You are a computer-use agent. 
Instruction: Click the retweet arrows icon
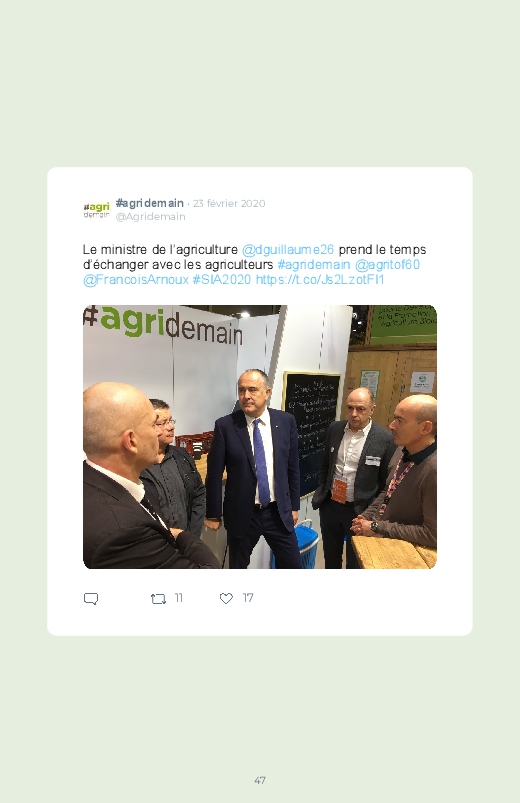click(x=158, y=599)
